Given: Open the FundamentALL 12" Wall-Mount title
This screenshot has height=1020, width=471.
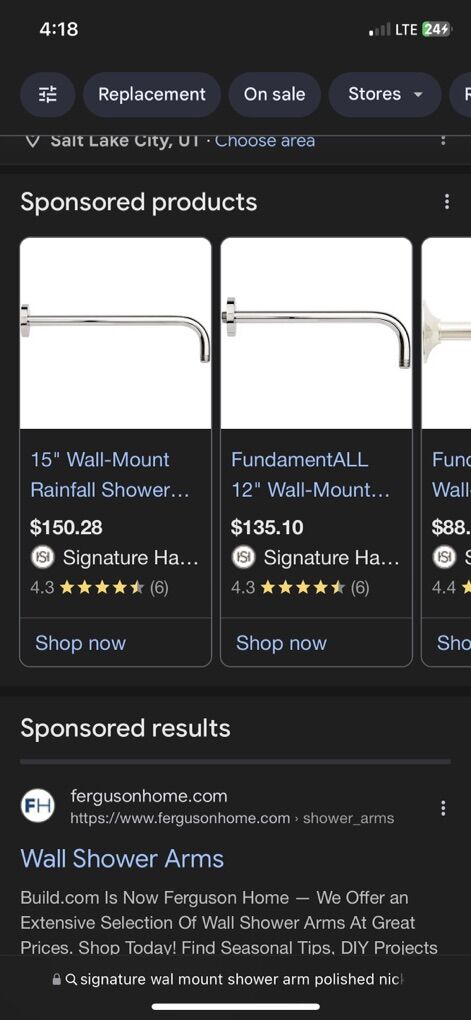Looking at the screenshot, I should point(311,475).
